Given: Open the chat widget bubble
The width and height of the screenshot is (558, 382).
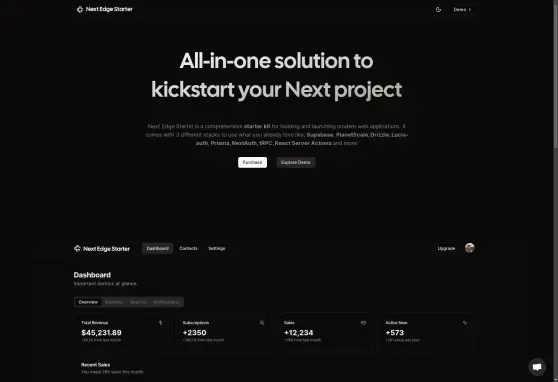Looking at the screenshot, I should [537, 367].
